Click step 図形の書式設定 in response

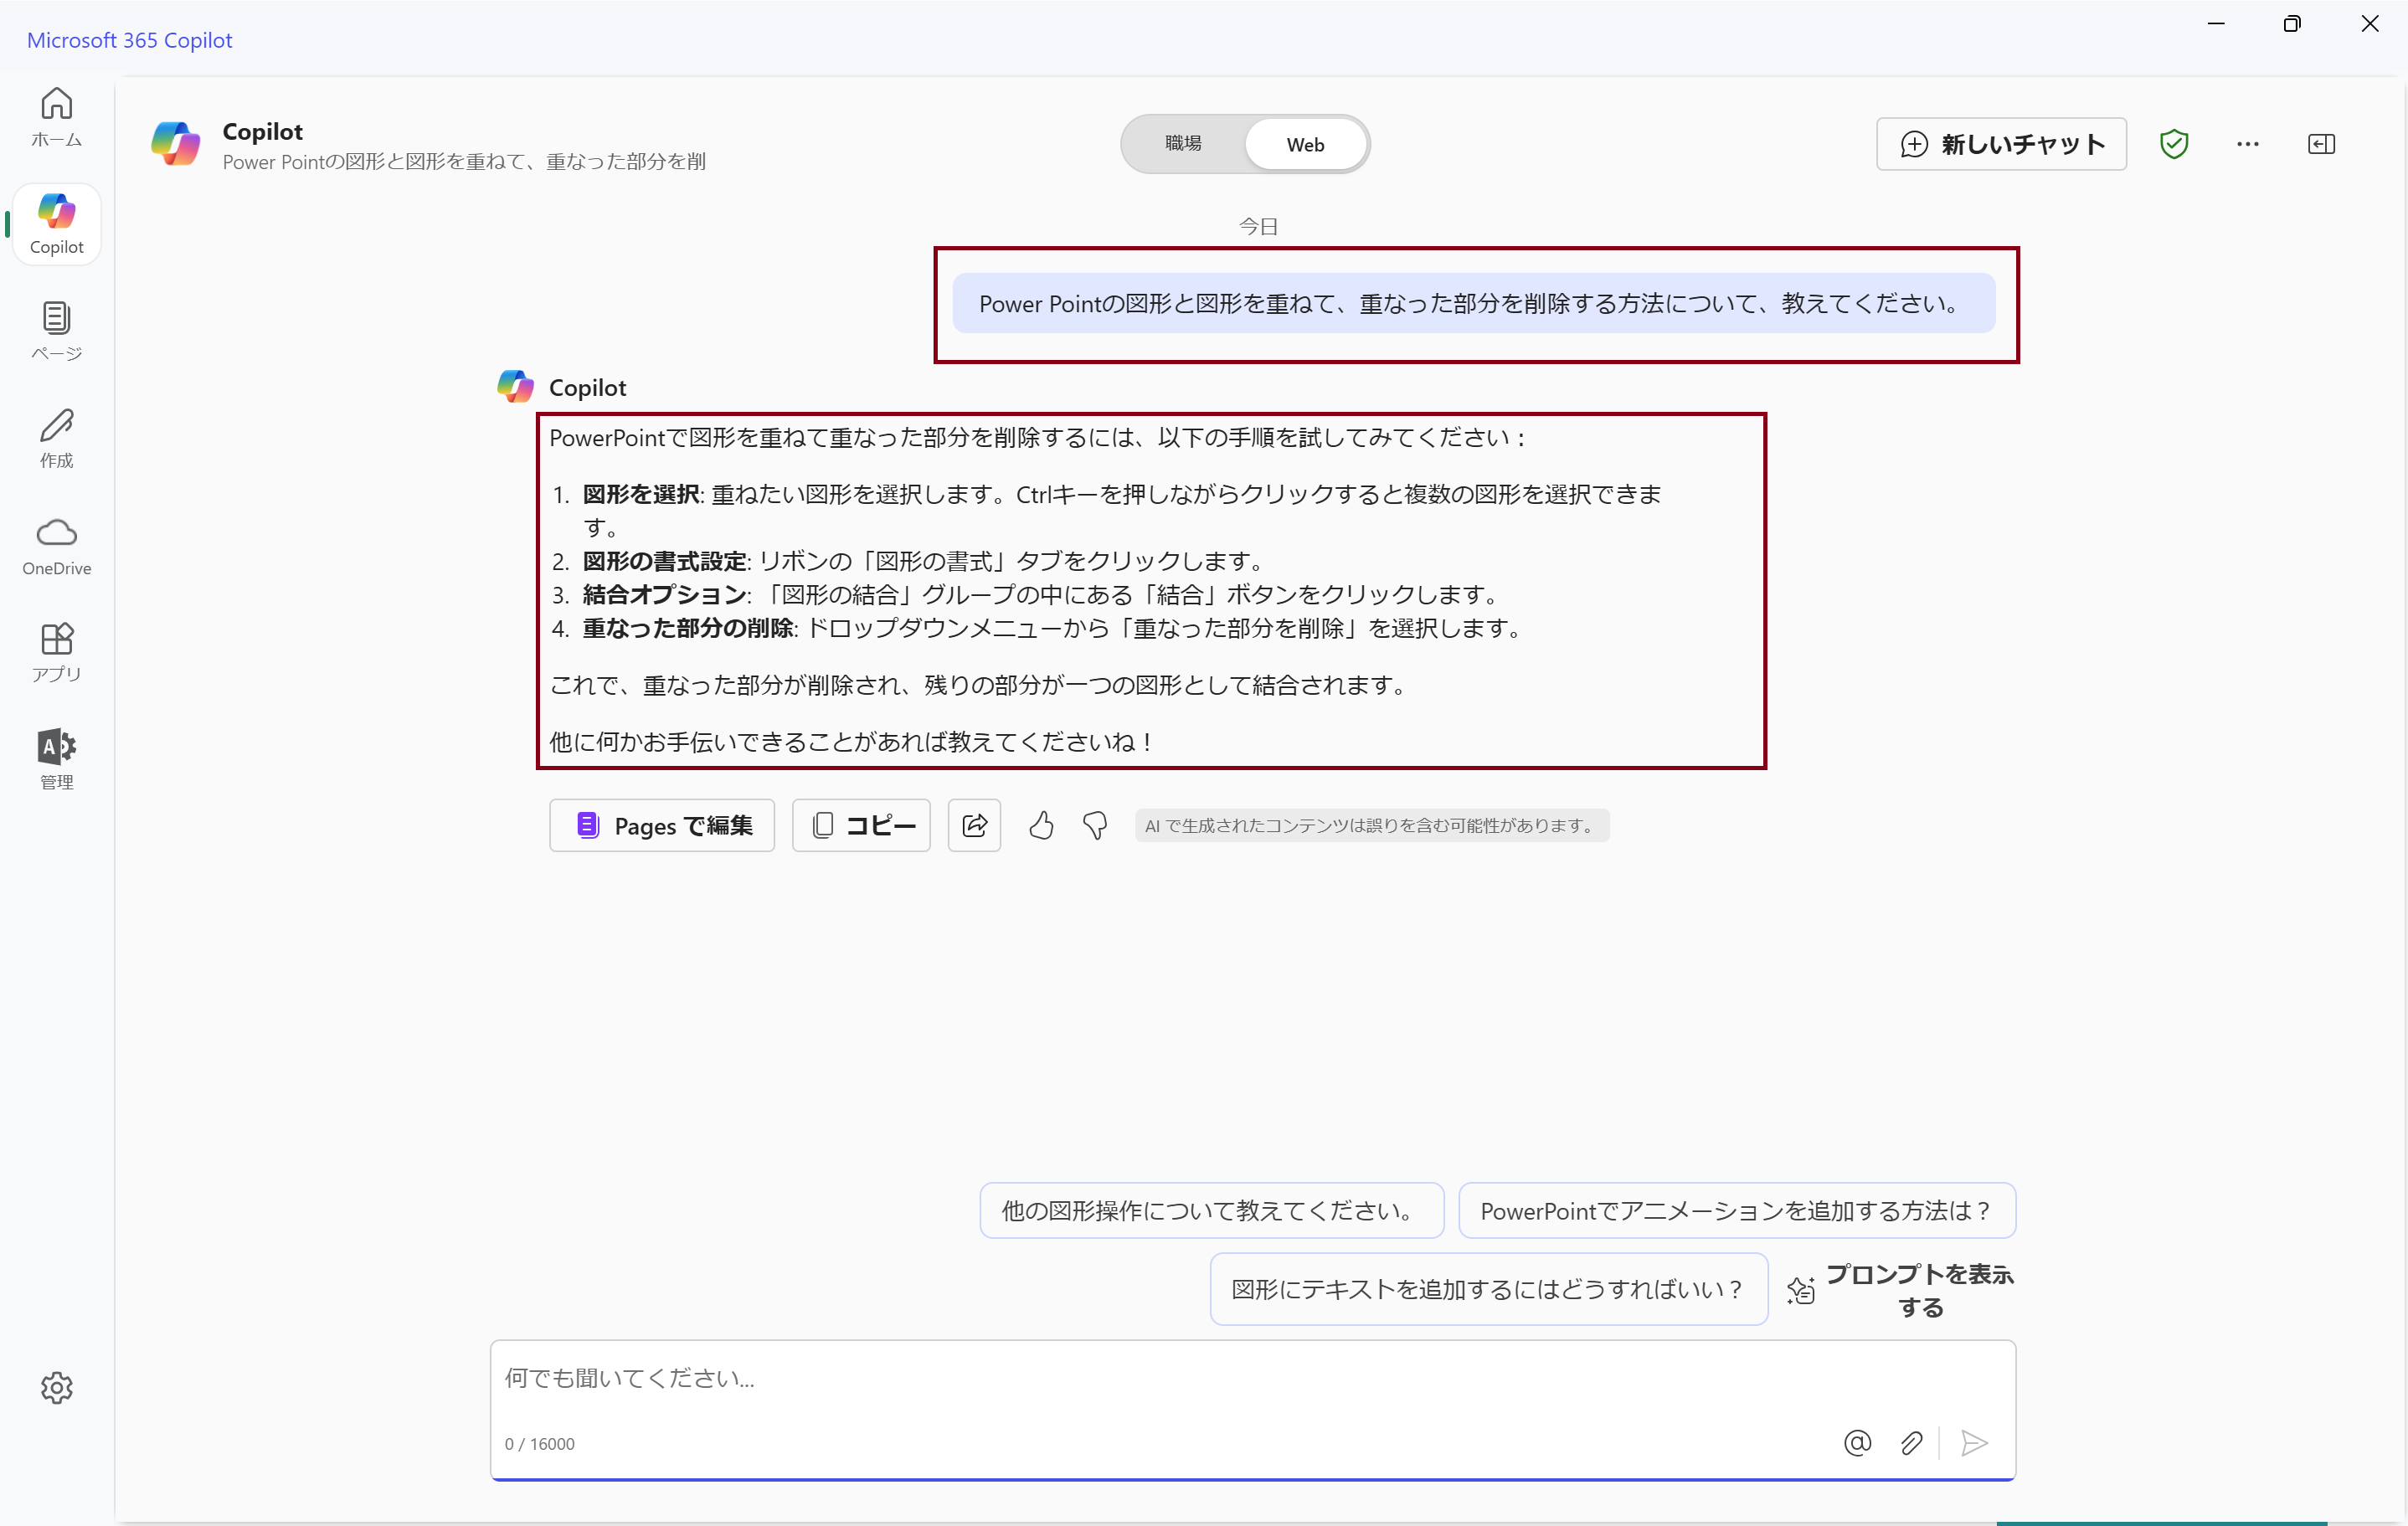[665, 561]
